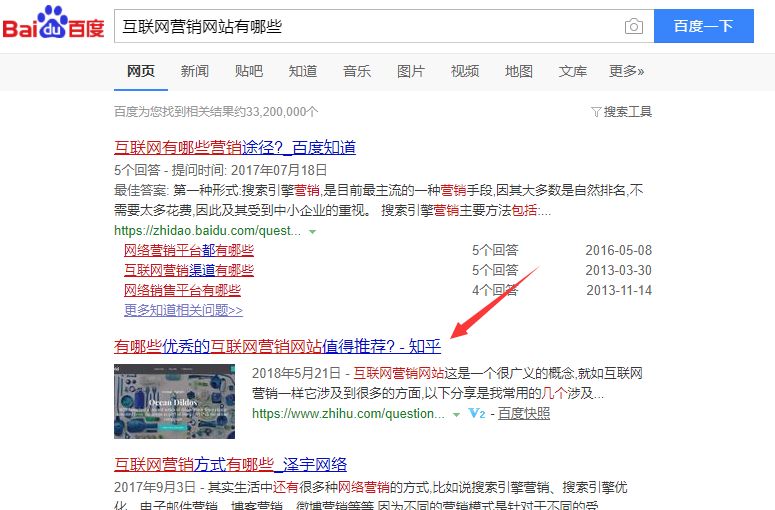Image resolution: width=775 pixels, height=510 pixels.
Task: Switch to the 文库 tab
Action: pyautogui.click(x=572, y=71)
